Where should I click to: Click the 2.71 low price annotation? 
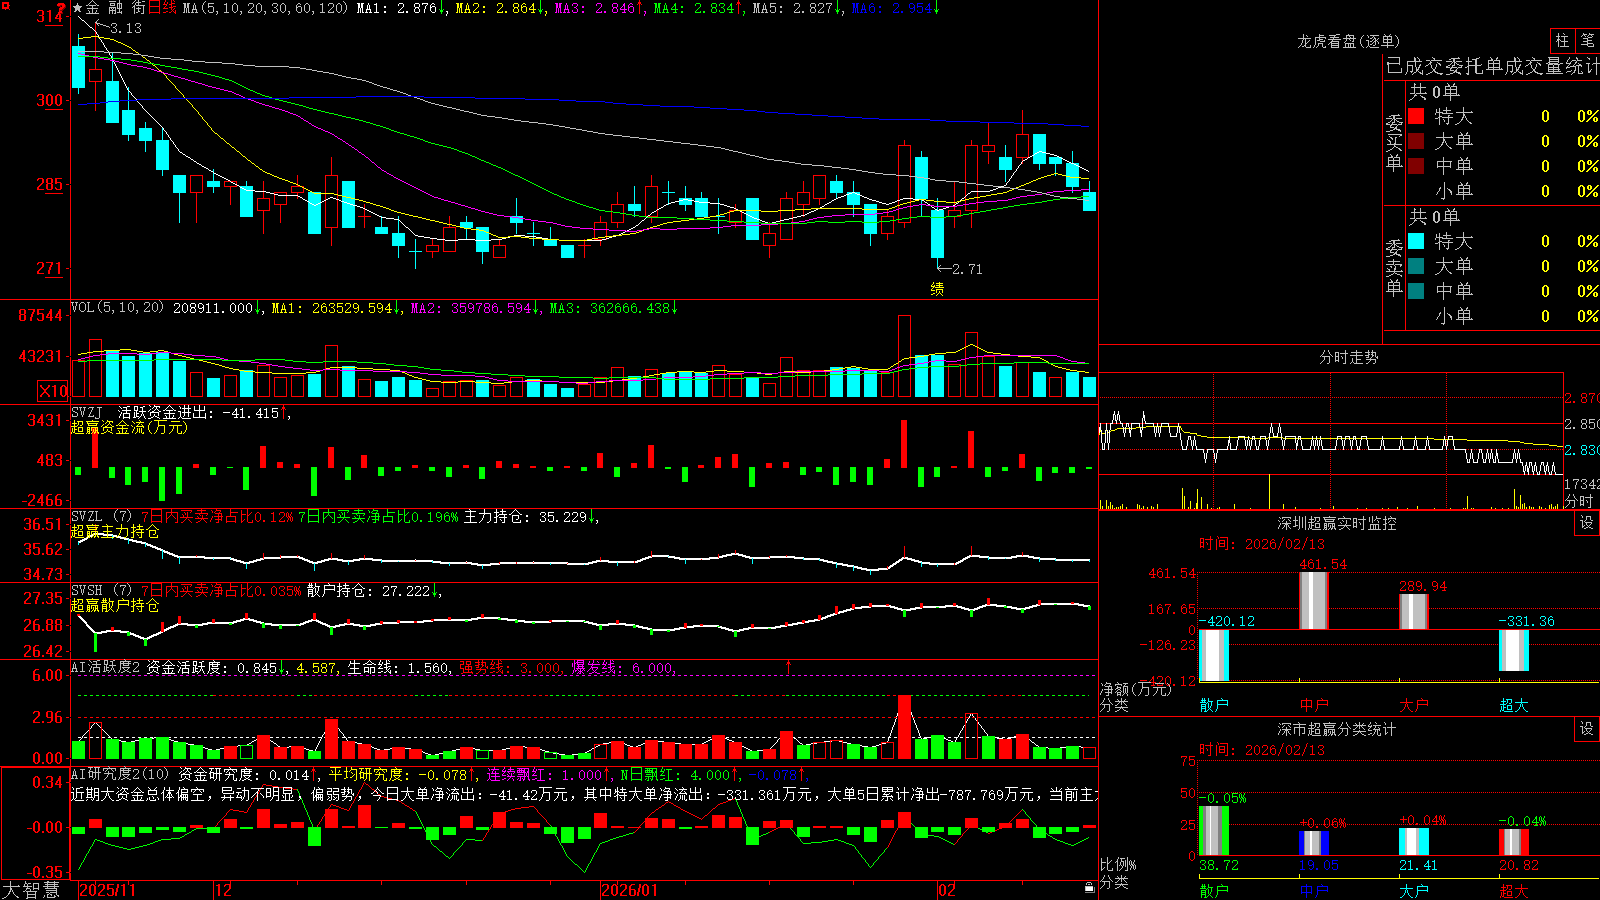[967, 269]
